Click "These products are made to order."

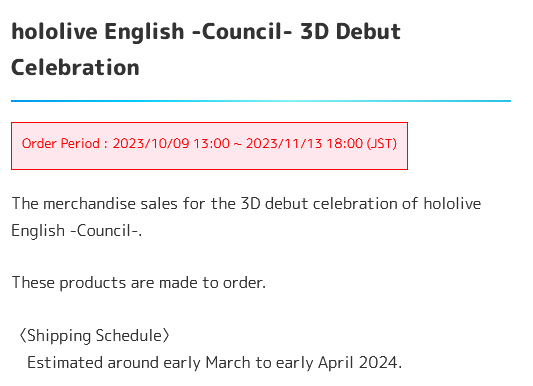(139, 282)
